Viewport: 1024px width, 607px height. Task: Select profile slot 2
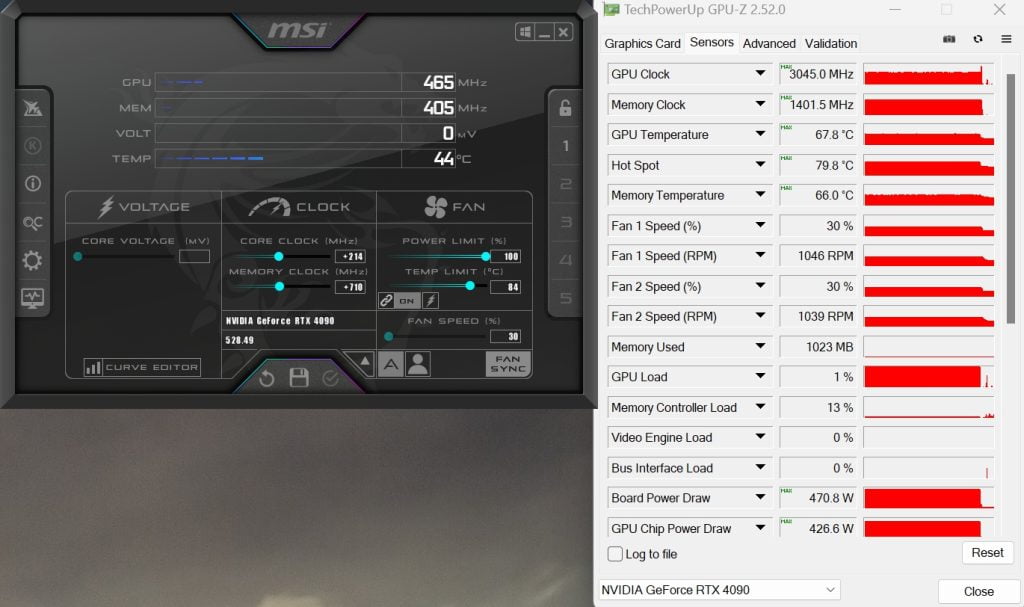coord(566,184)
